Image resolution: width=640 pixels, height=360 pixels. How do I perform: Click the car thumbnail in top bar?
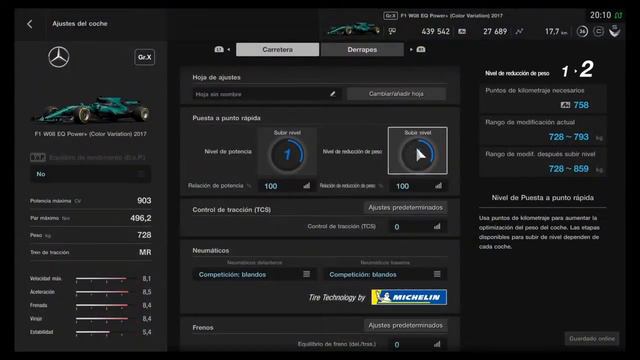pyautogui.click(x=353, y=29)
